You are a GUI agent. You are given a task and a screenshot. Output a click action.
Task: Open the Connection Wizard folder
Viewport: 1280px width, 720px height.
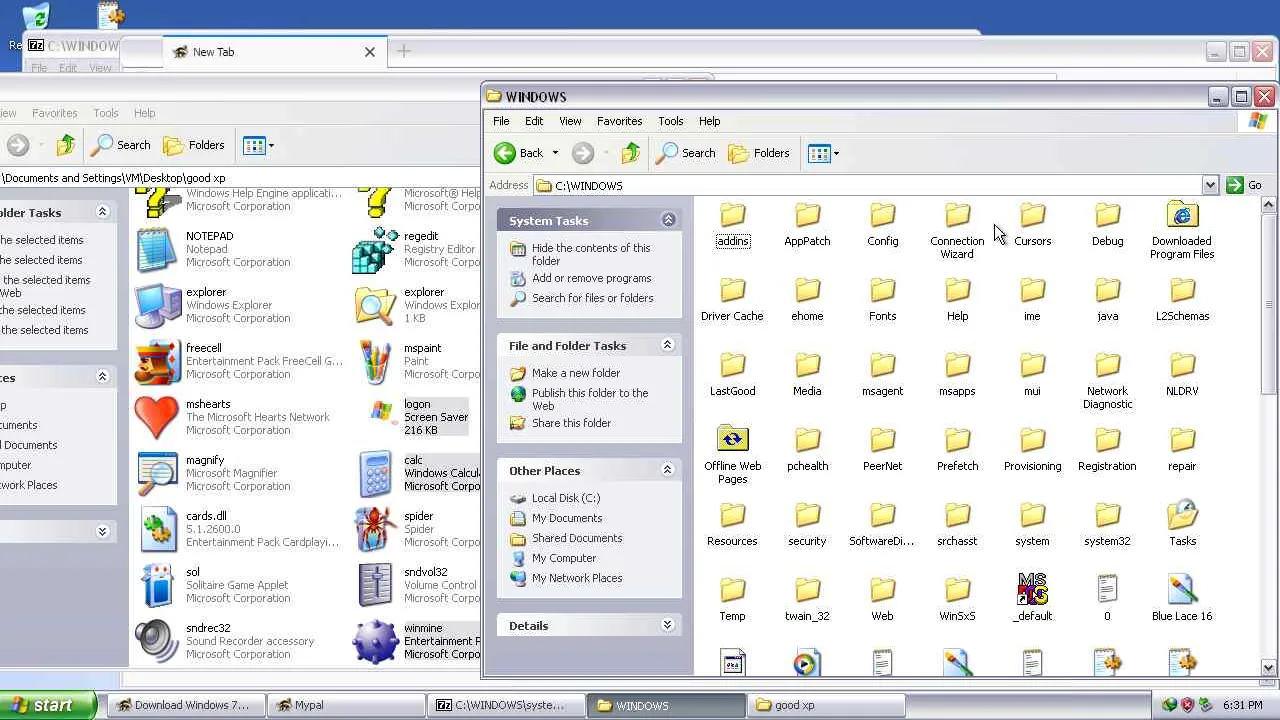click(957, 231)
